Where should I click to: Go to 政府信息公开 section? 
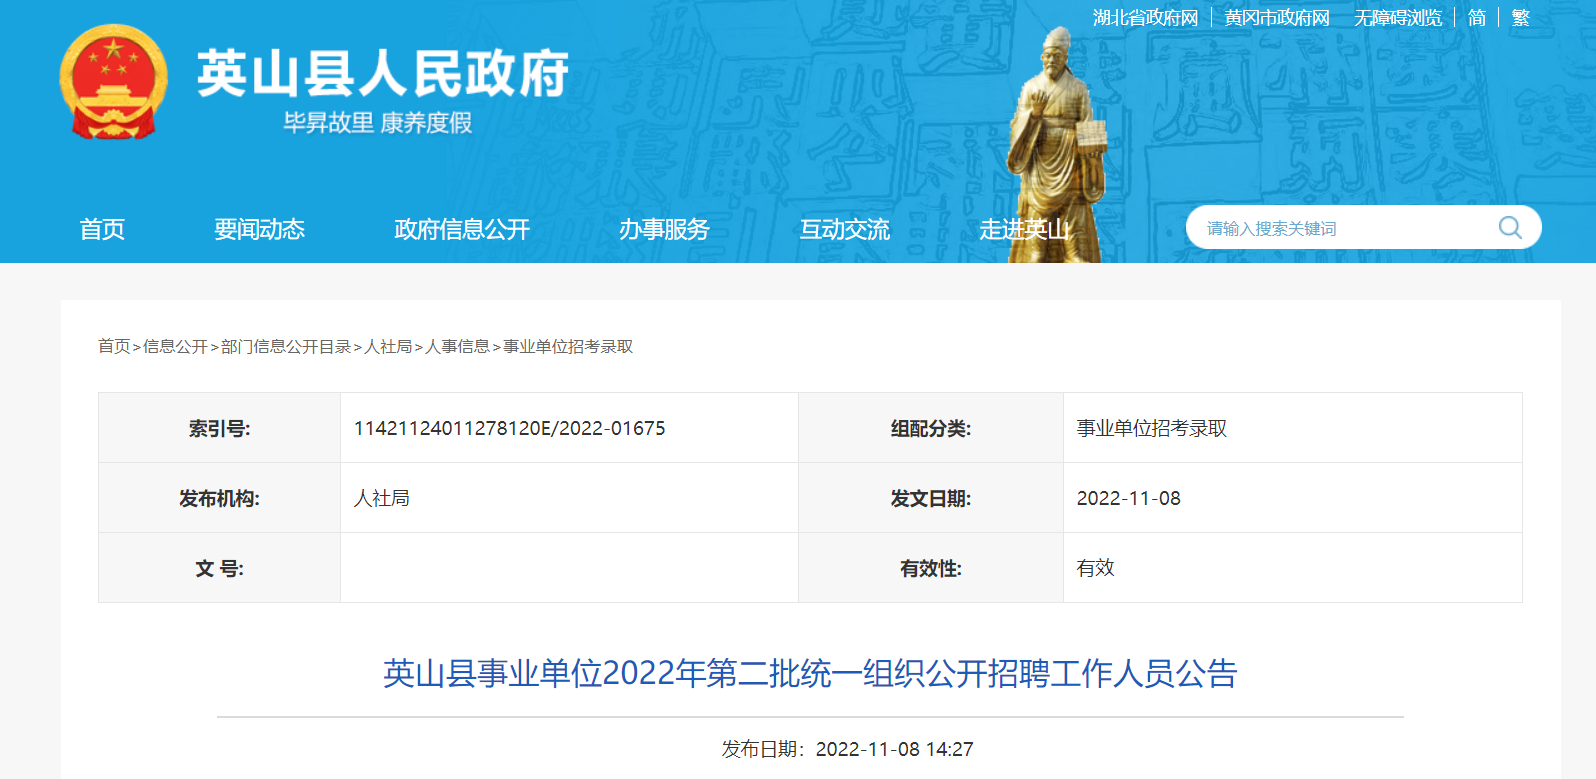tap(462, 229)
